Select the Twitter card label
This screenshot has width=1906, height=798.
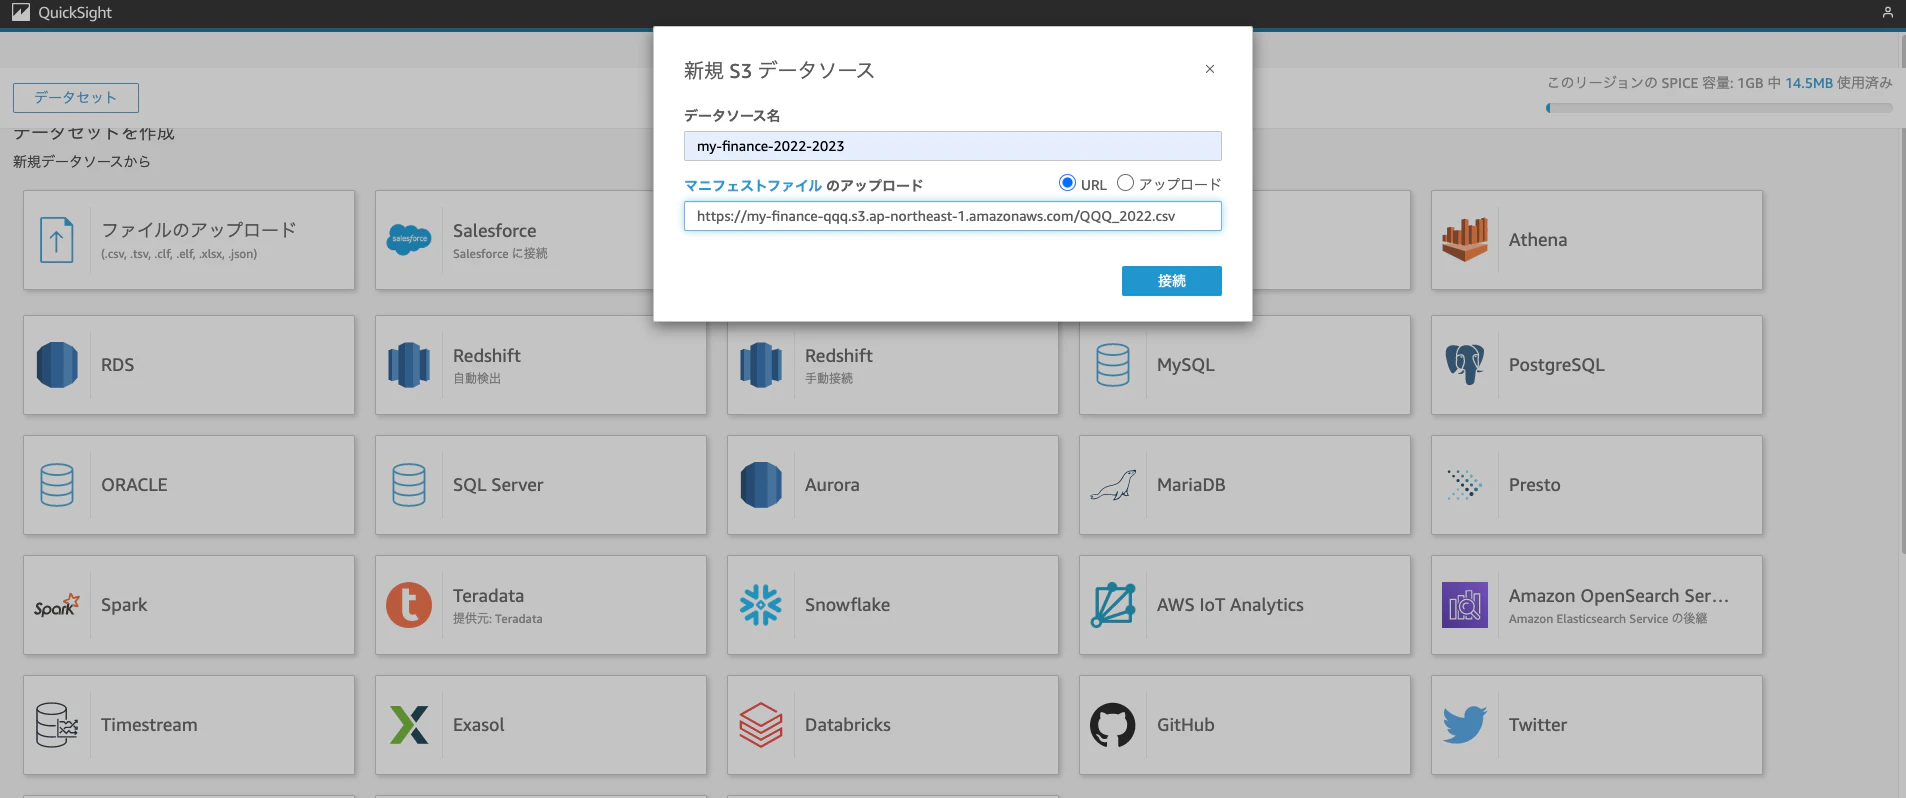tap(1538, 725)
